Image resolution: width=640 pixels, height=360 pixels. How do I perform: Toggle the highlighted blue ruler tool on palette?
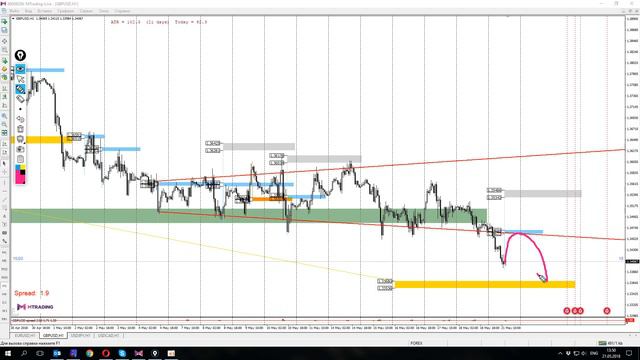coord(20,89)
